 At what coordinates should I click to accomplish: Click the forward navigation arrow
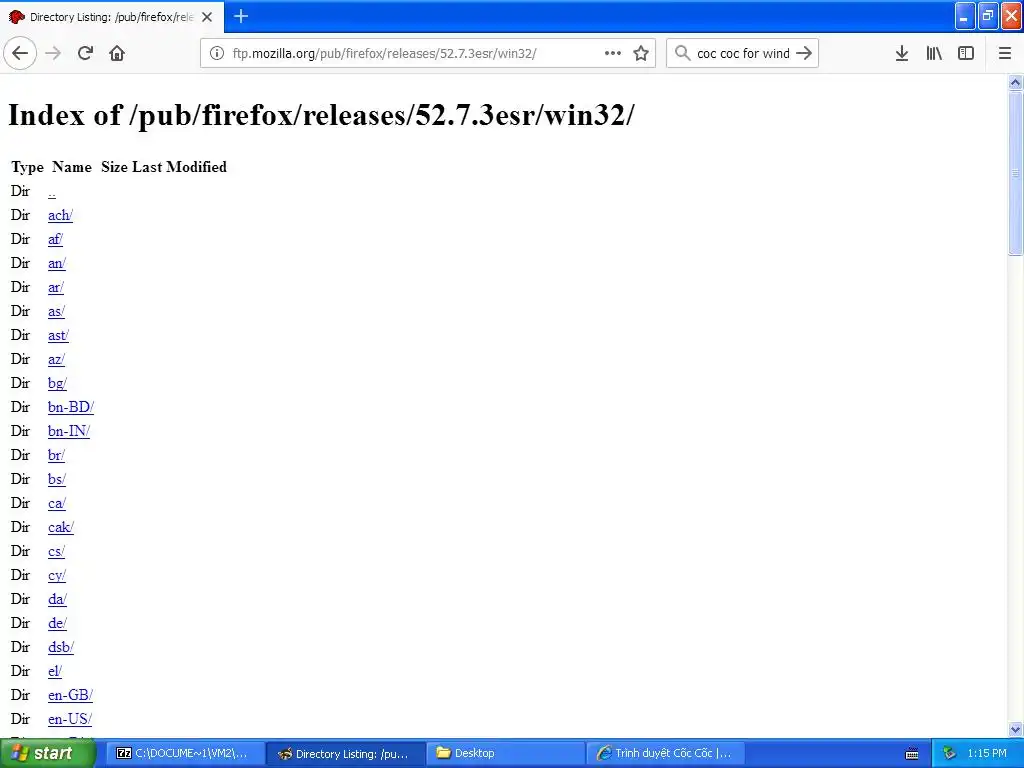tap(53, 54)
